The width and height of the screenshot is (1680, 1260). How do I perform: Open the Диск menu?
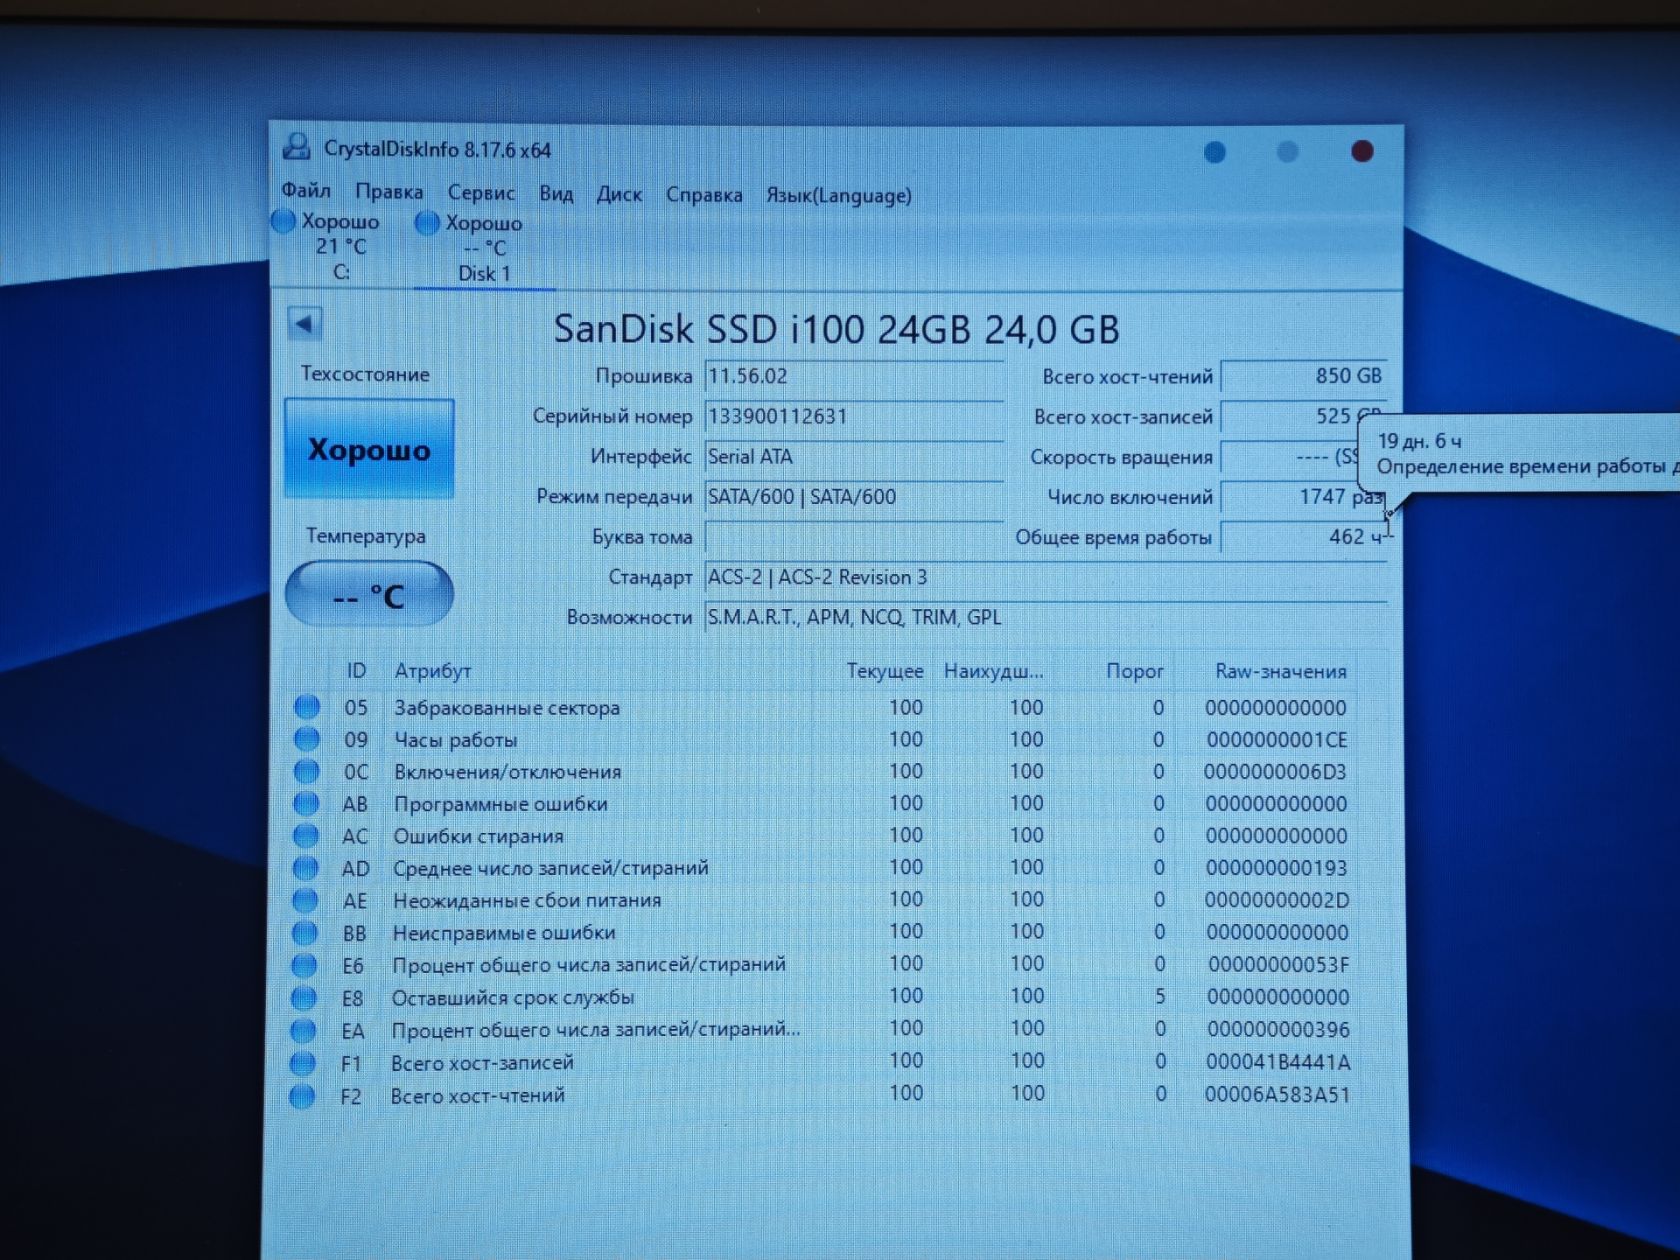click(x=619, y=194)
